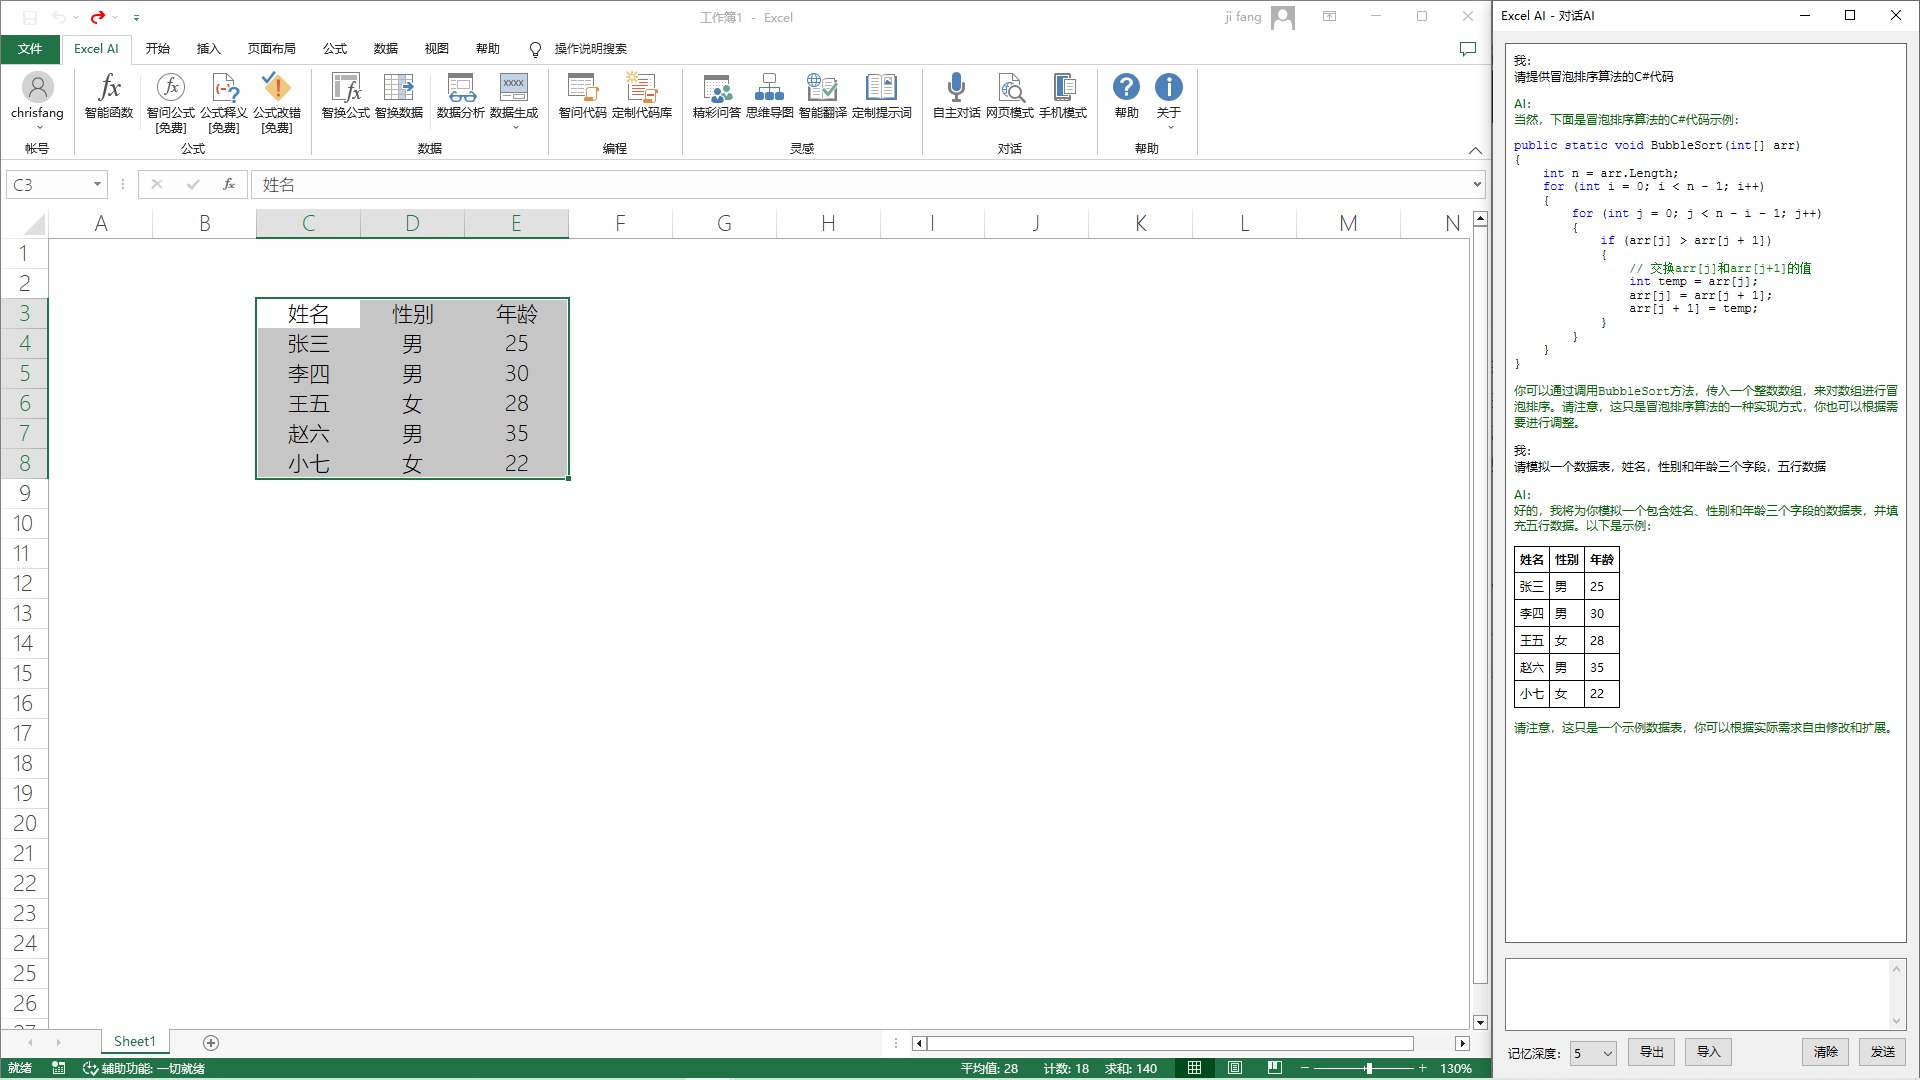Click the 数据分析 icon
This screenshot has width=1920, height=1080.
[x=461, y=88]
